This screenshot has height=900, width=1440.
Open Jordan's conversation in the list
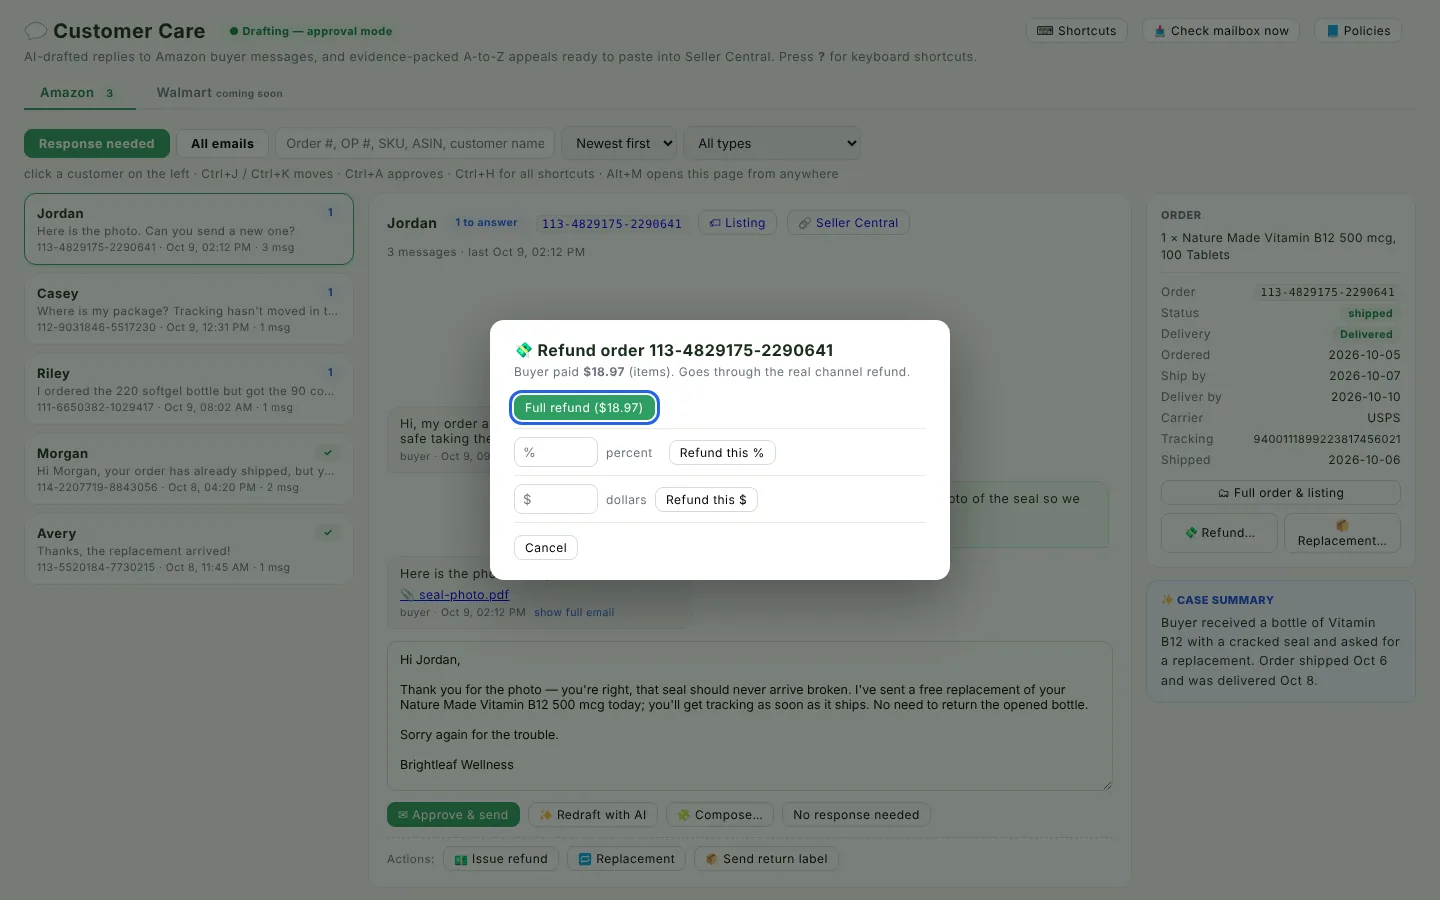189,229
